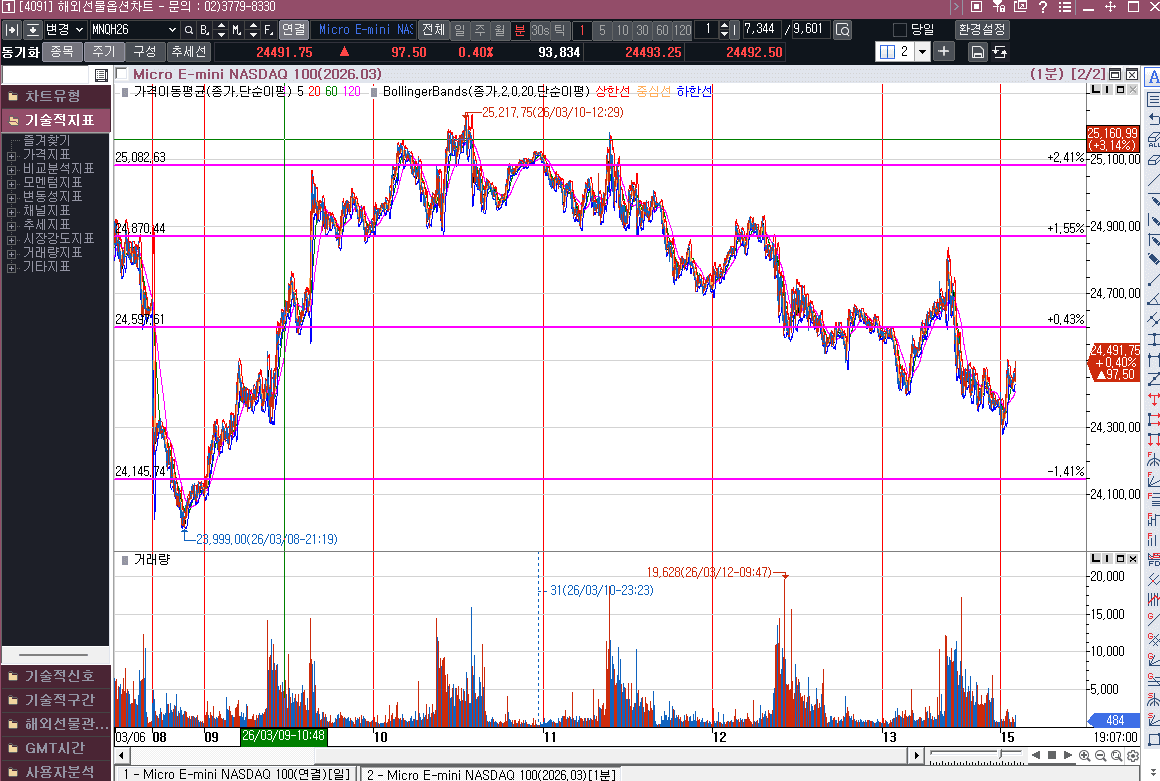Switch to the '1 - Micro E-mini NASDAQ 100(연결)[일]' tab
Screen dimensions: 1160x781
pos(236,774)
